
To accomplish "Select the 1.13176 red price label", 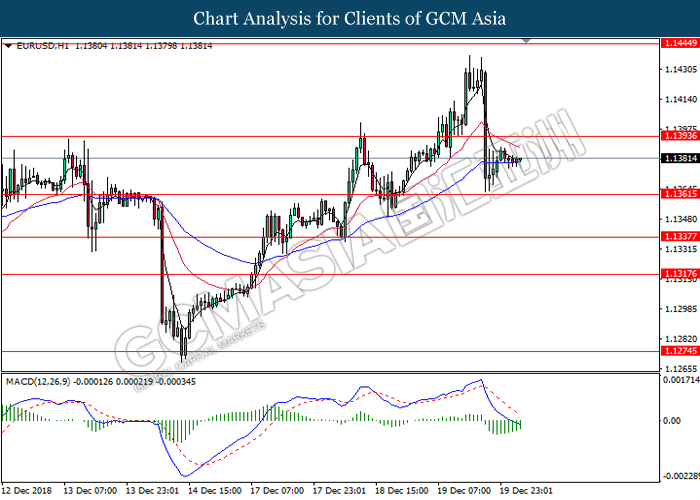I will tap(680, 274).
